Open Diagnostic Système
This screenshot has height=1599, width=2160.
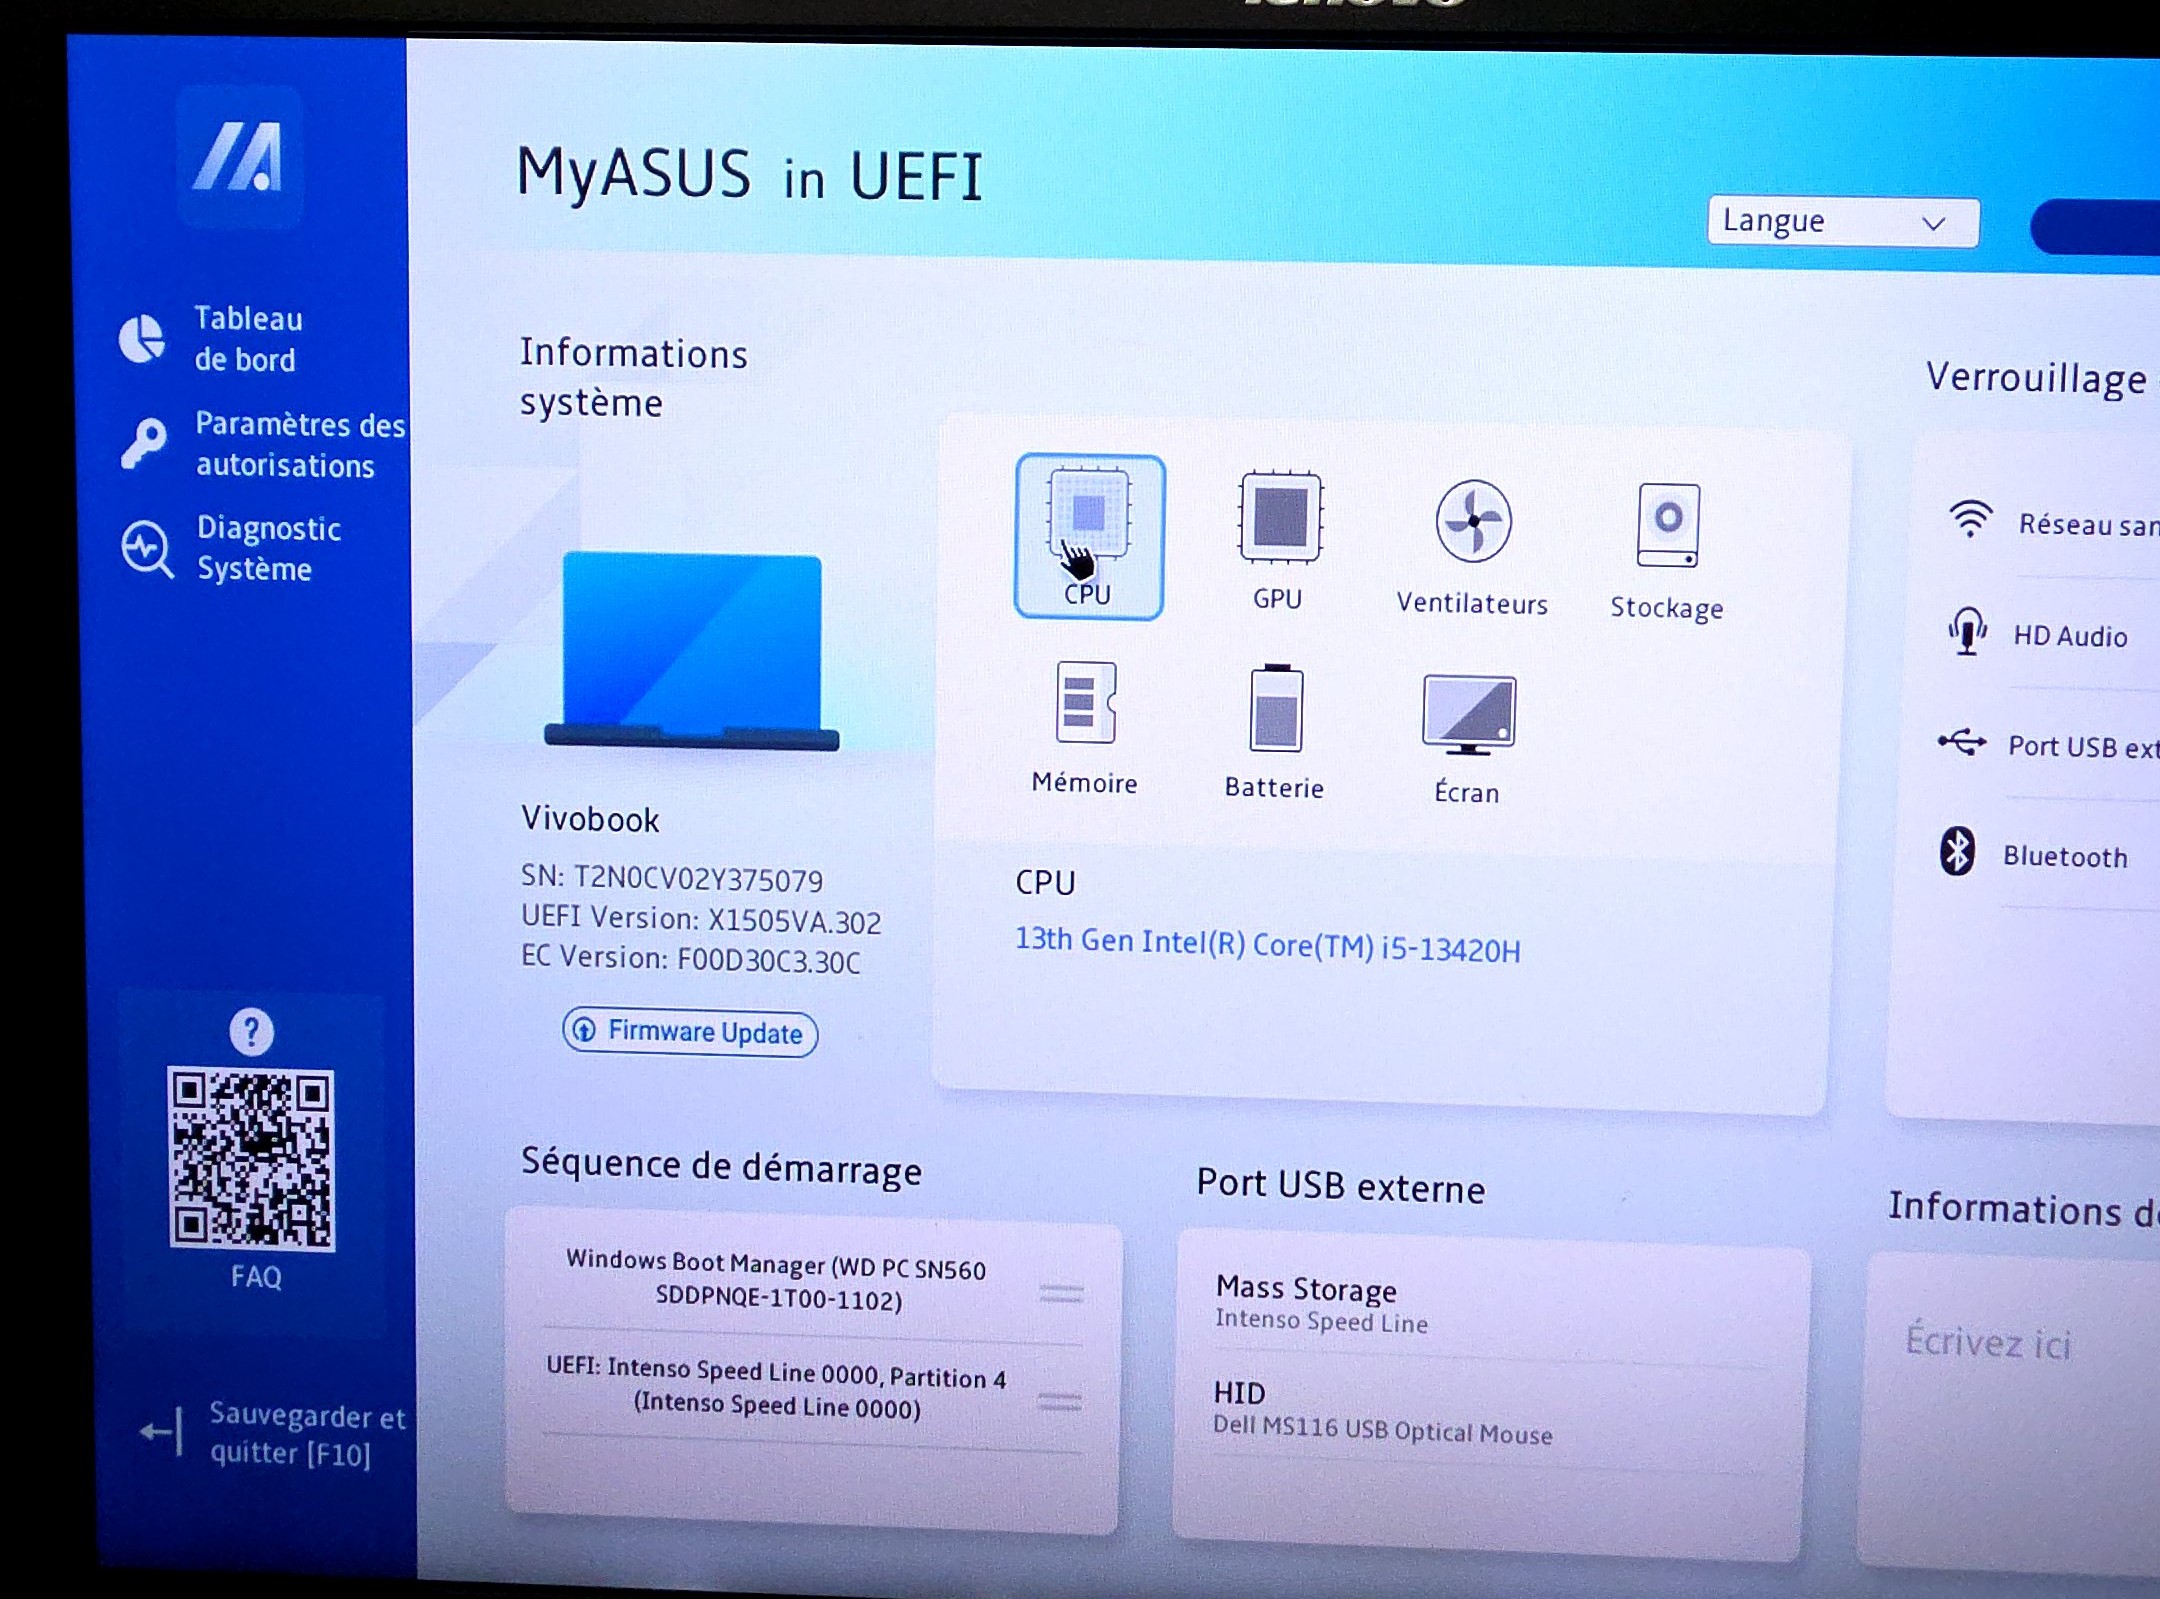[268, 548]
